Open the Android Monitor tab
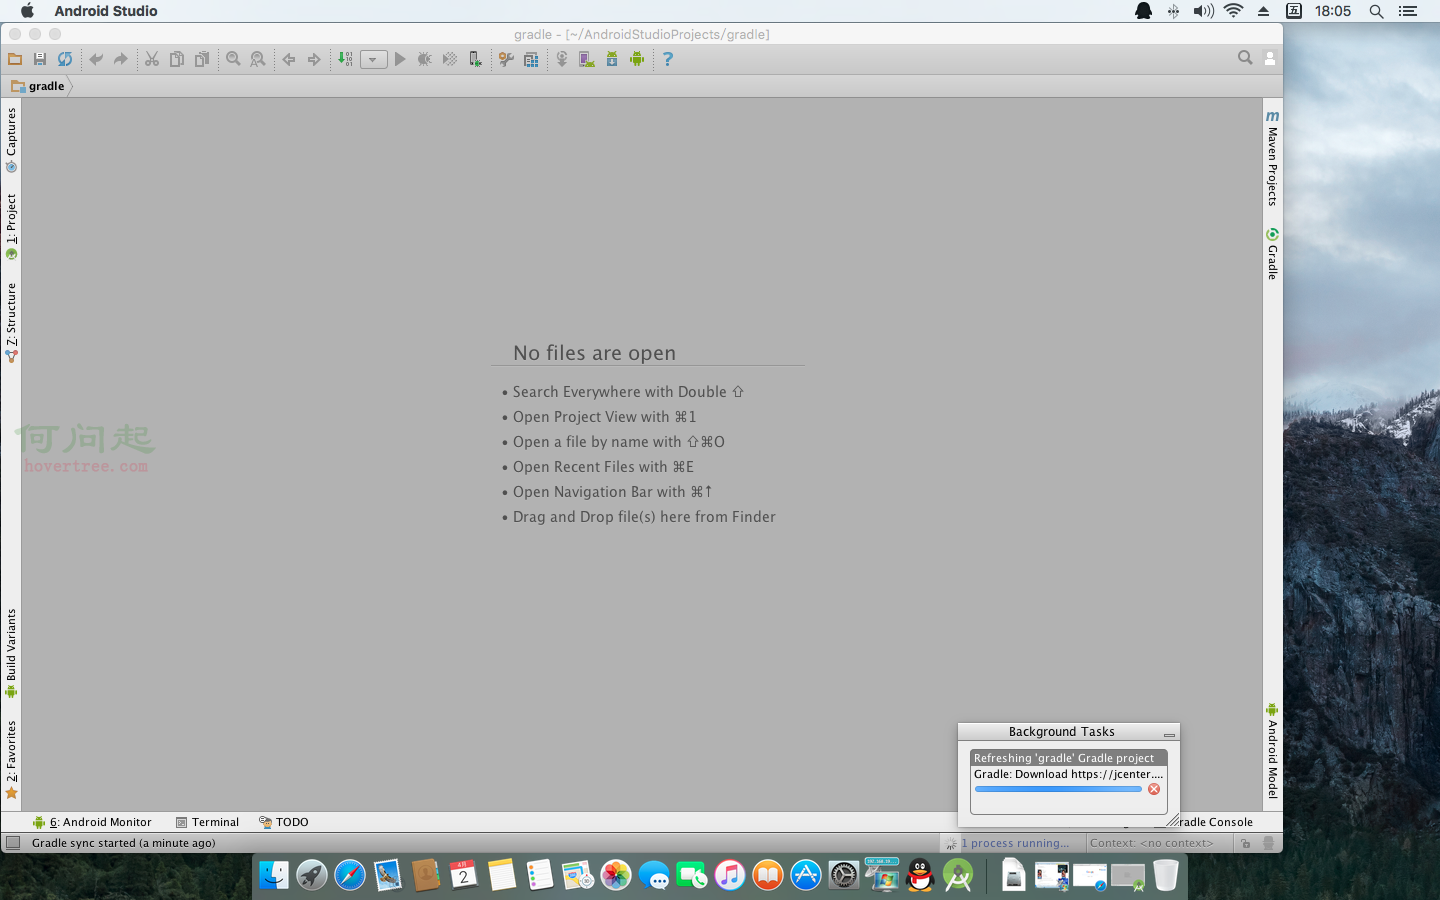 pos(92,822)
